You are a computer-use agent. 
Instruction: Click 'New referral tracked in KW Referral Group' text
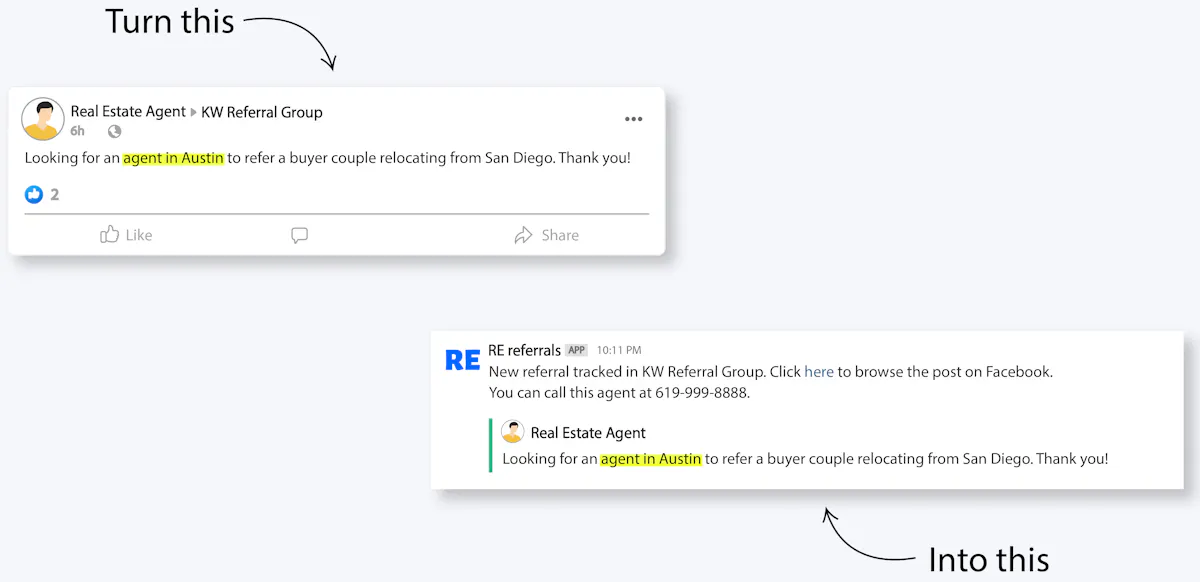click(627, 371)
